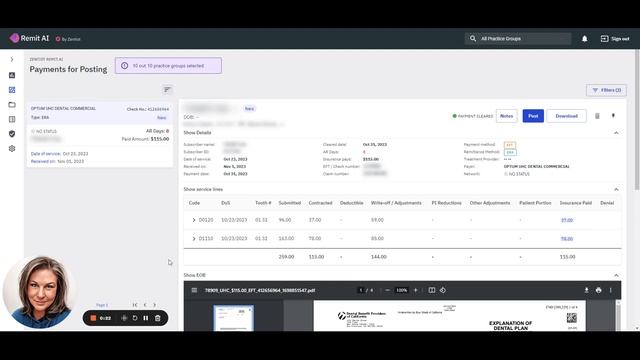Screen dimensions: 640x360
Task: Open notifications with the bell icon
Action: (x=584, y=38)
